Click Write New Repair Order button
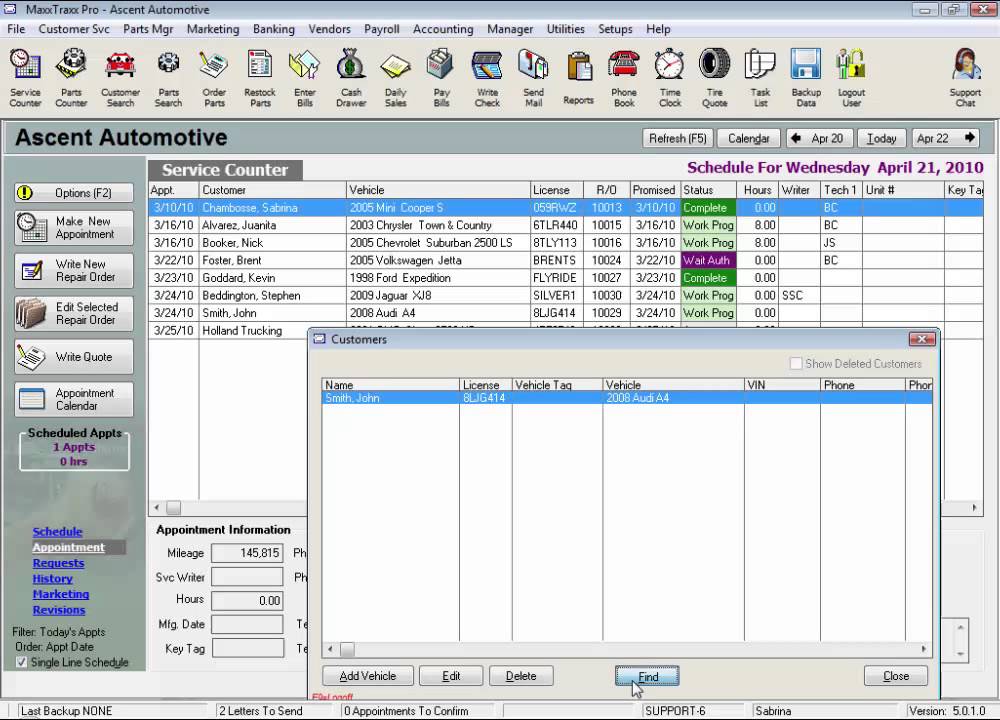 (74, 270)
